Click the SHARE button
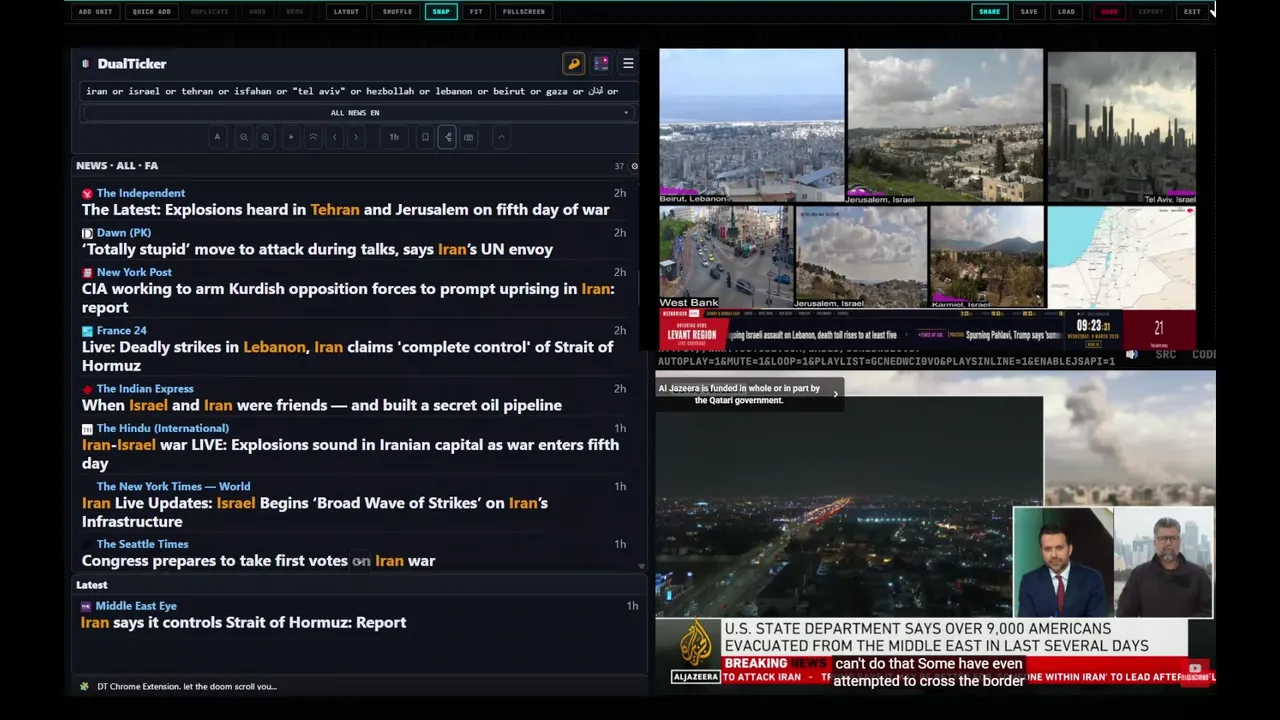 click(x=990, y=12)
